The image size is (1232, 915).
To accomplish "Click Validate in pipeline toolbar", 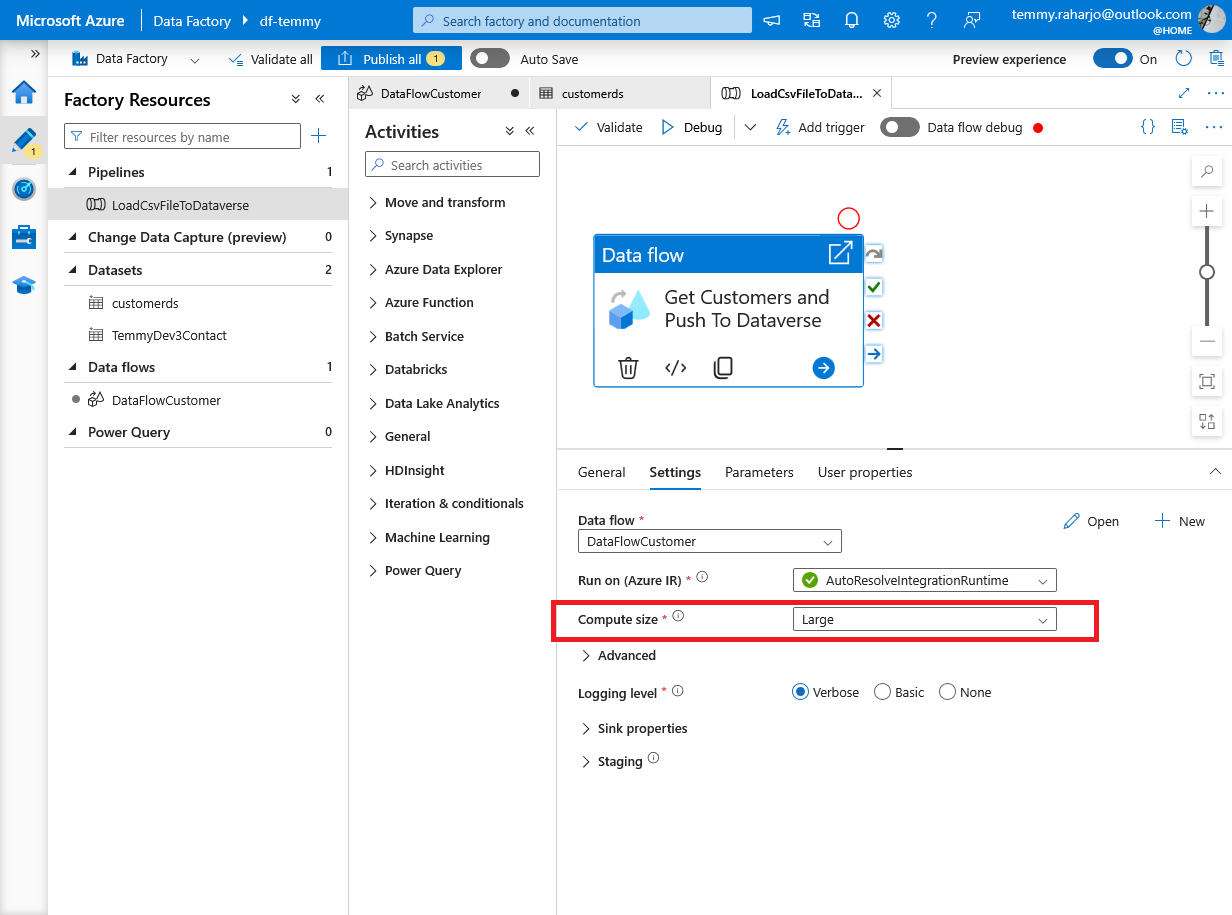I will pyautogui.click(x=608, y=127).
